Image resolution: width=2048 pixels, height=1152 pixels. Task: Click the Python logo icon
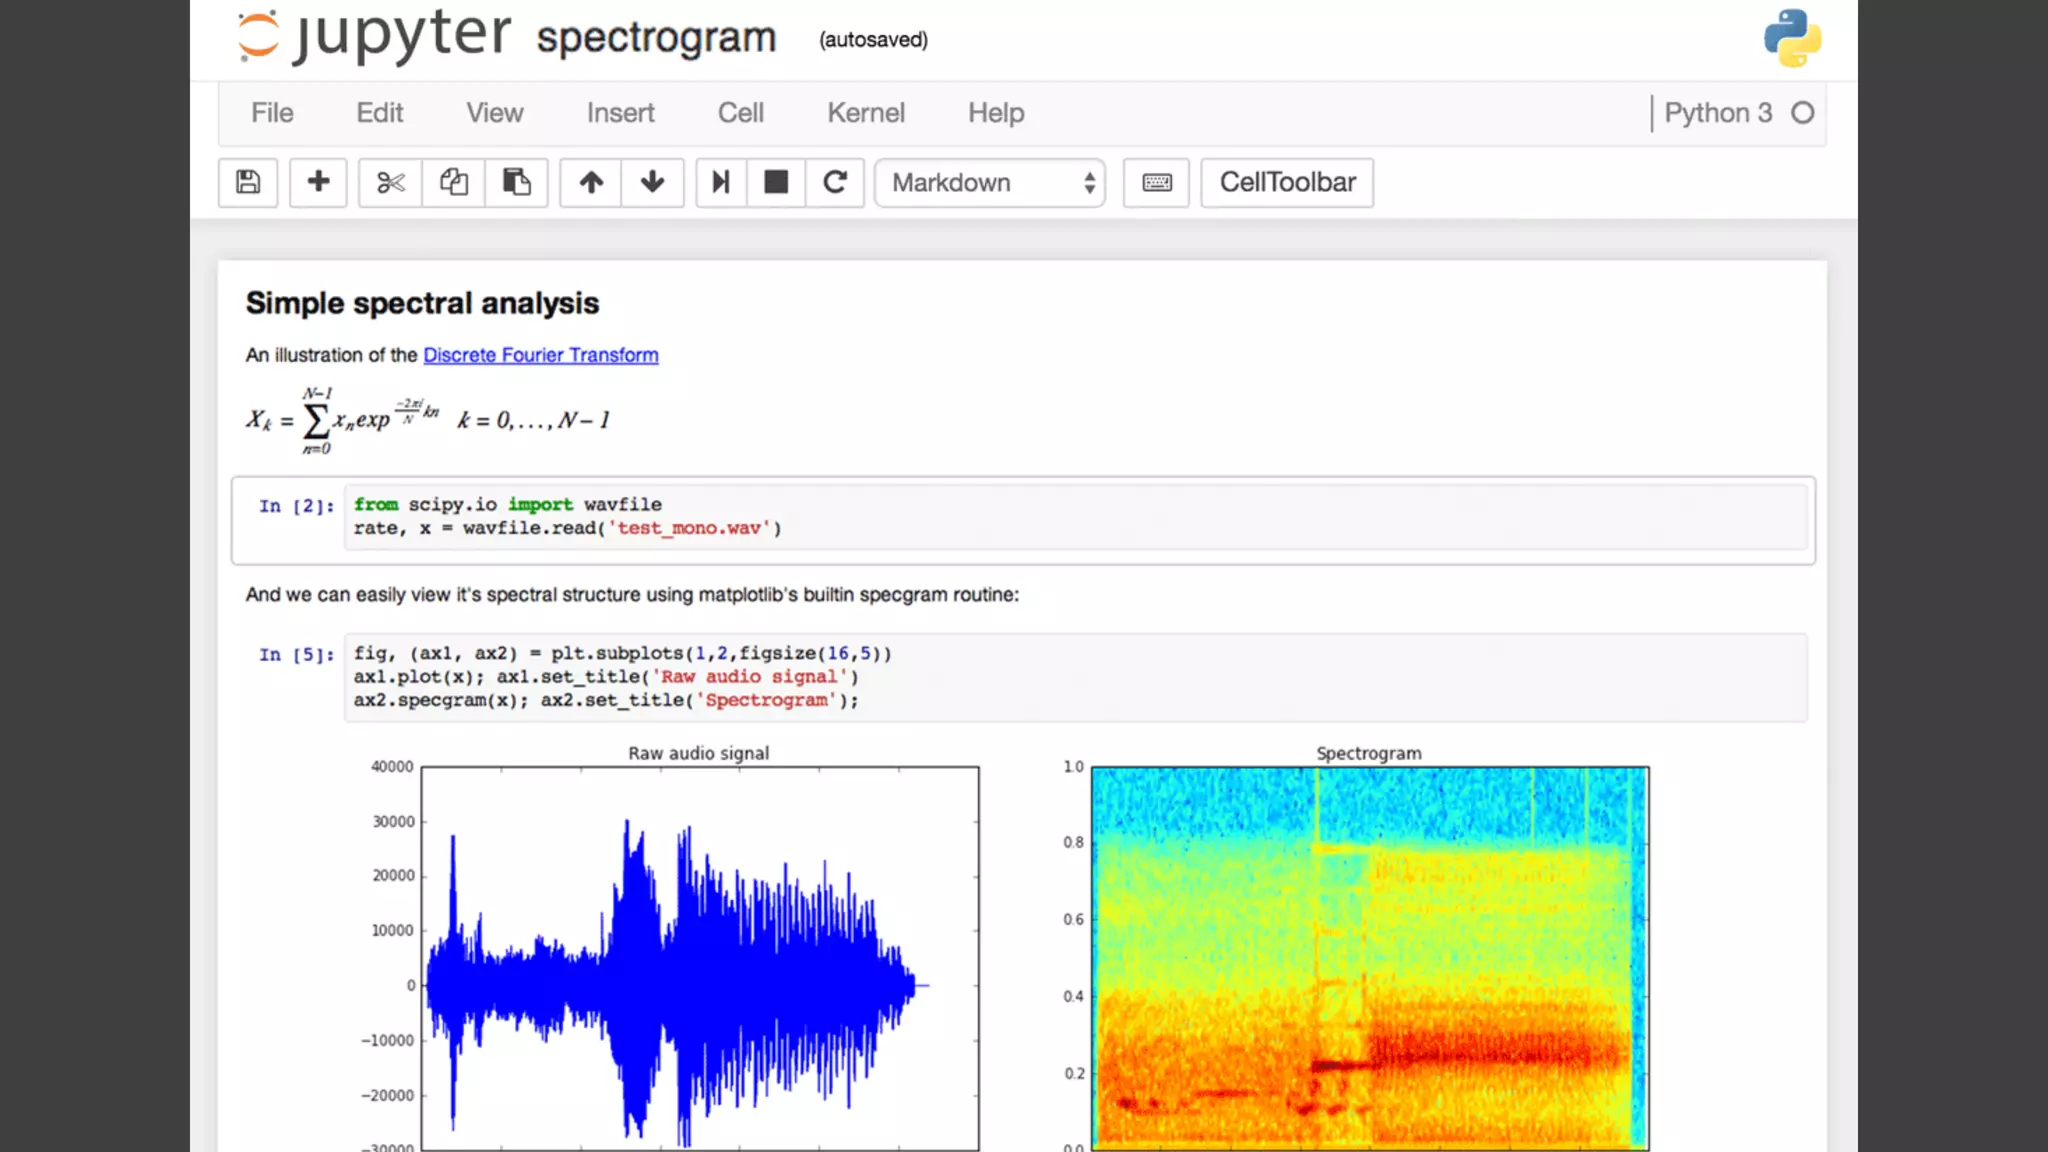1792,38
